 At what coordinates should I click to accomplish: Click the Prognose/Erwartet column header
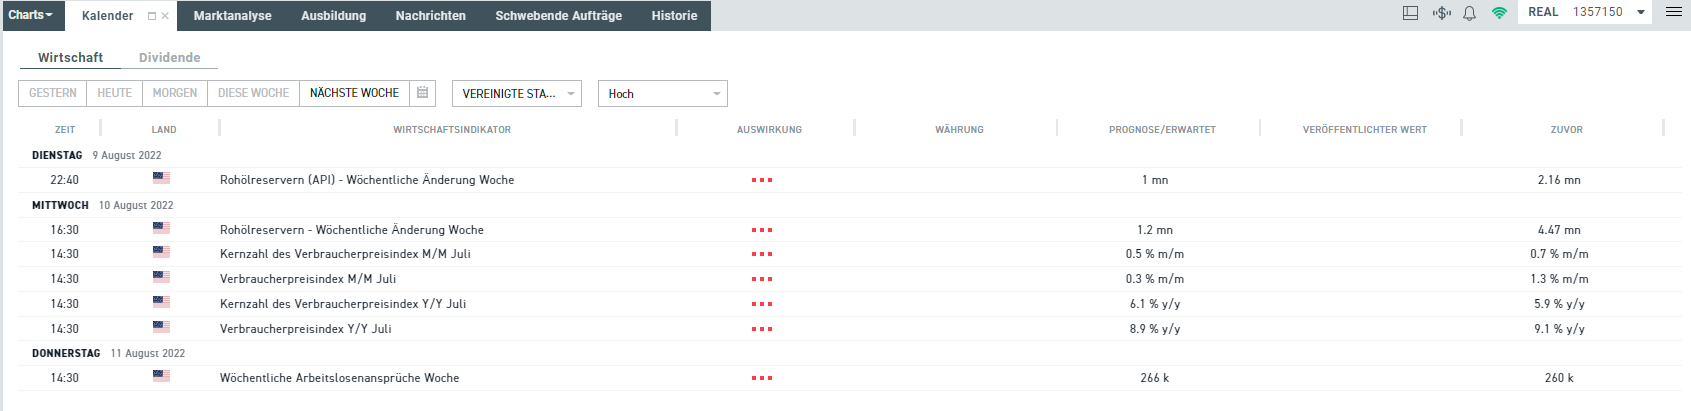coord(1162,130)
